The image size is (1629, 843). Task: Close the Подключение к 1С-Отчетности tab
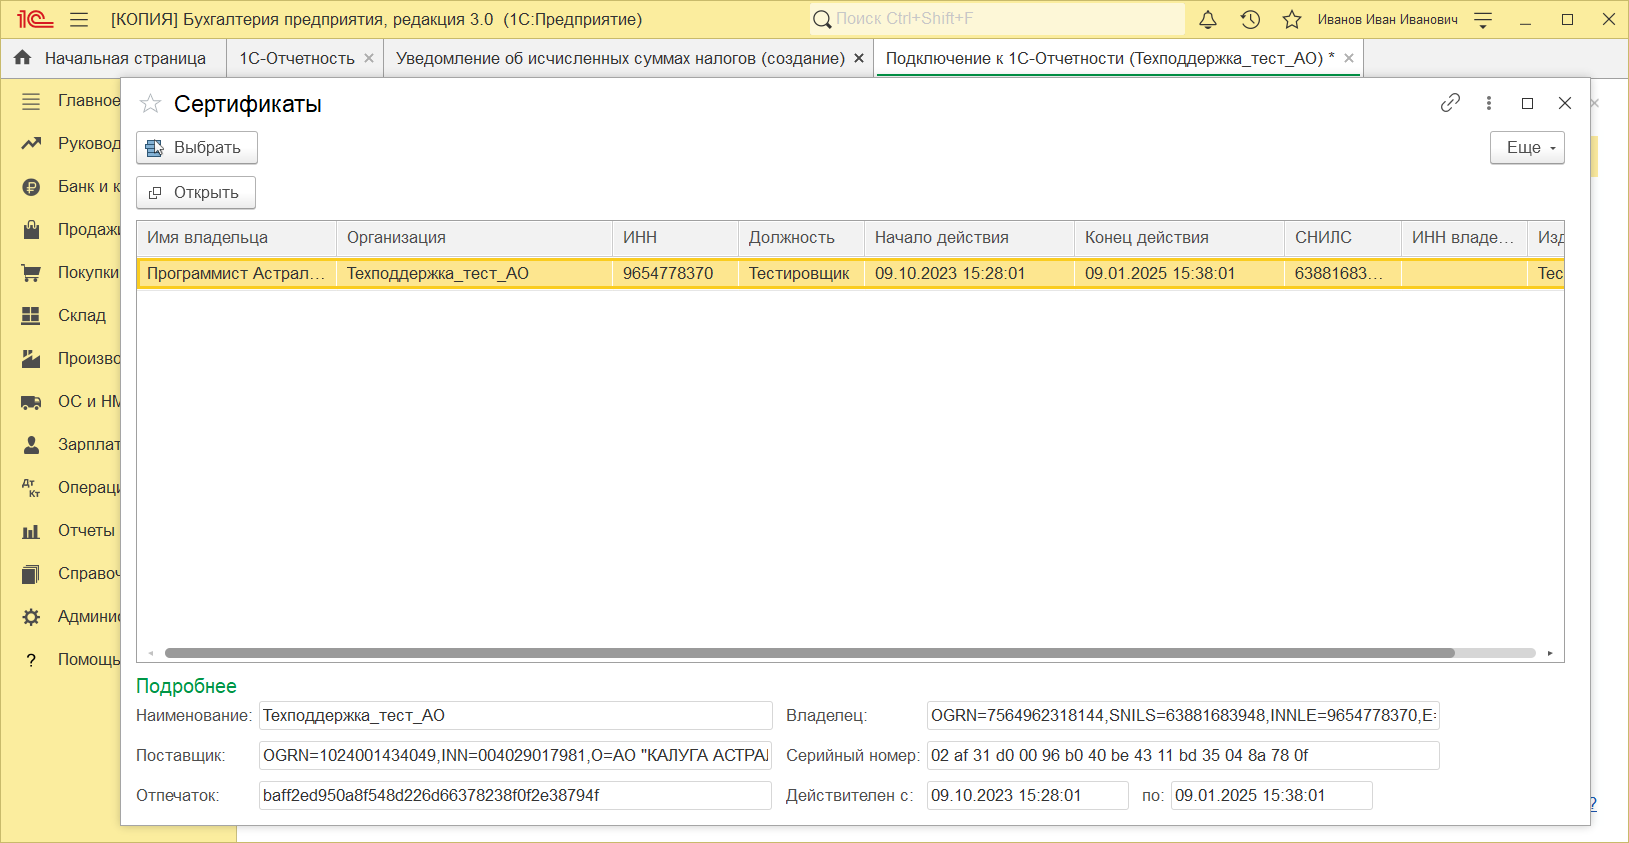1349,58
